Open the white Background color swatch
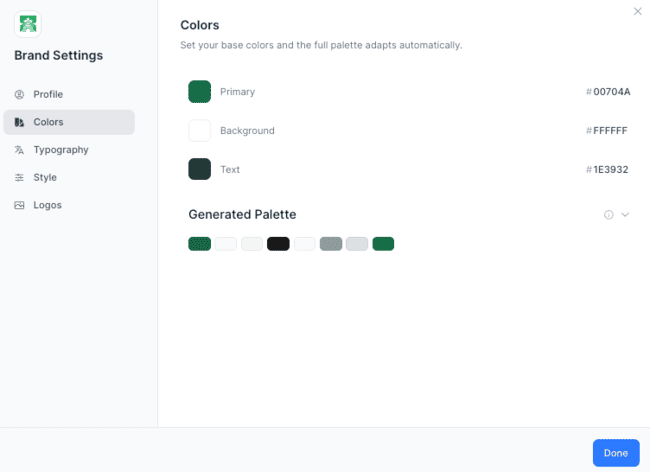Screen dimensions: 650x472 point(199,131)
